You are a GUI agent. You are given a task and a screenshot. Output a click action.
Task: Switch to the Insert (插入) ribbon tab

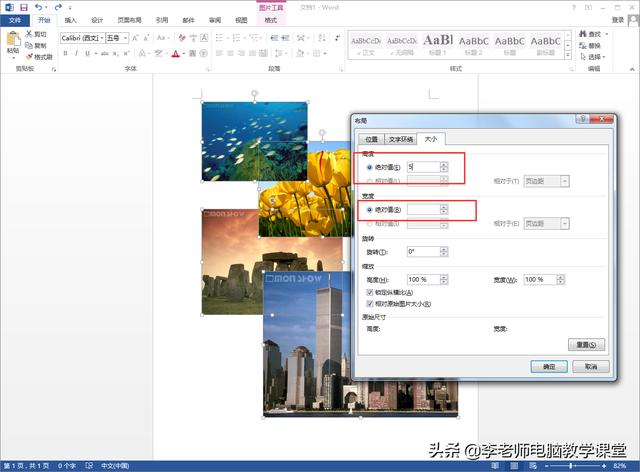71,20
